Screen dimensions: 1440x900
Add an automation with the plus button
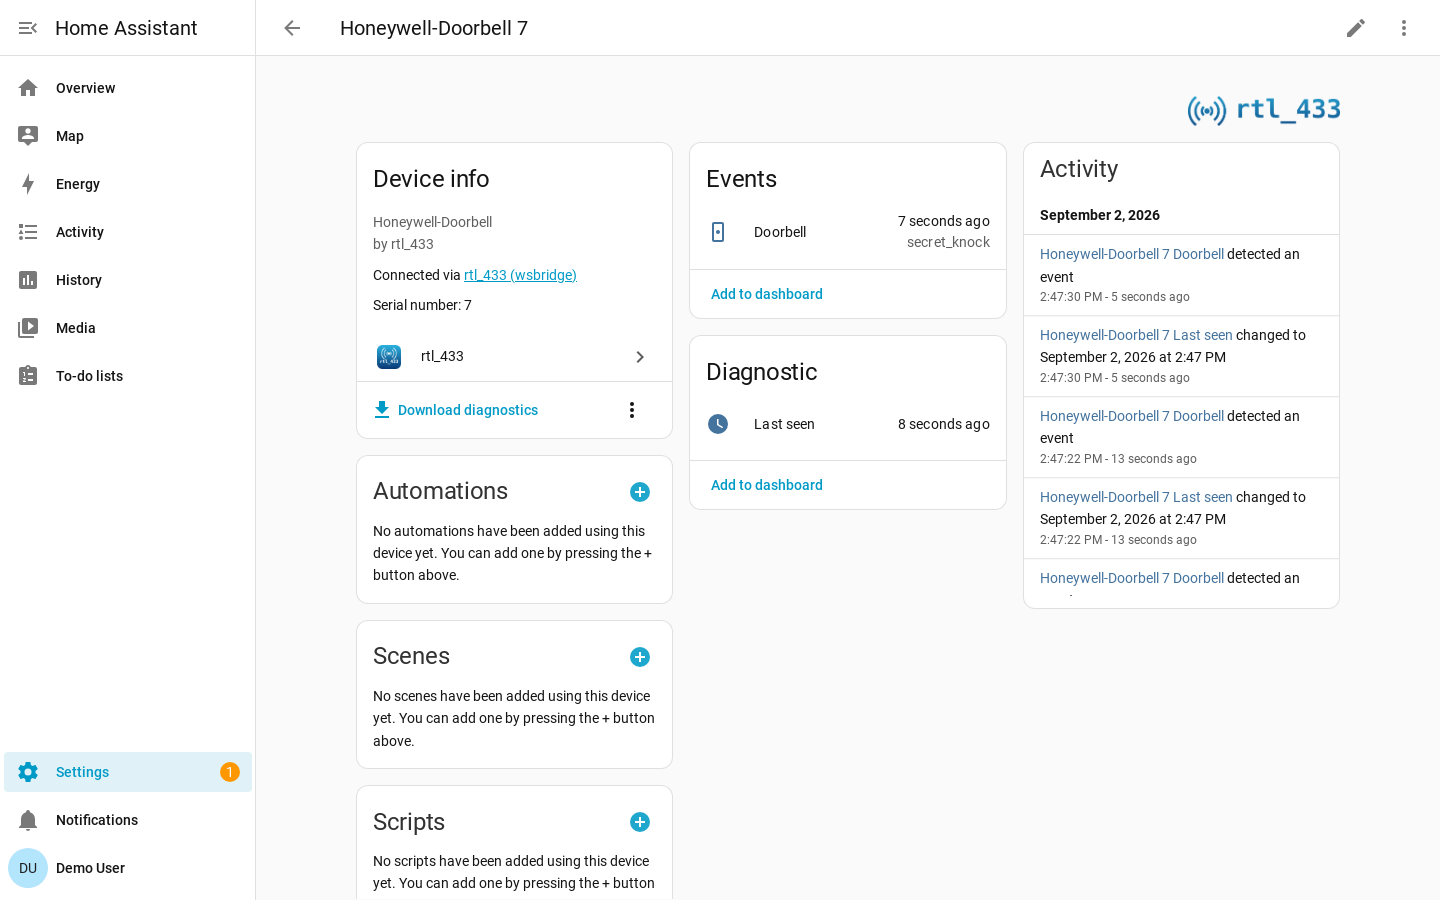[x=640, y=492]
